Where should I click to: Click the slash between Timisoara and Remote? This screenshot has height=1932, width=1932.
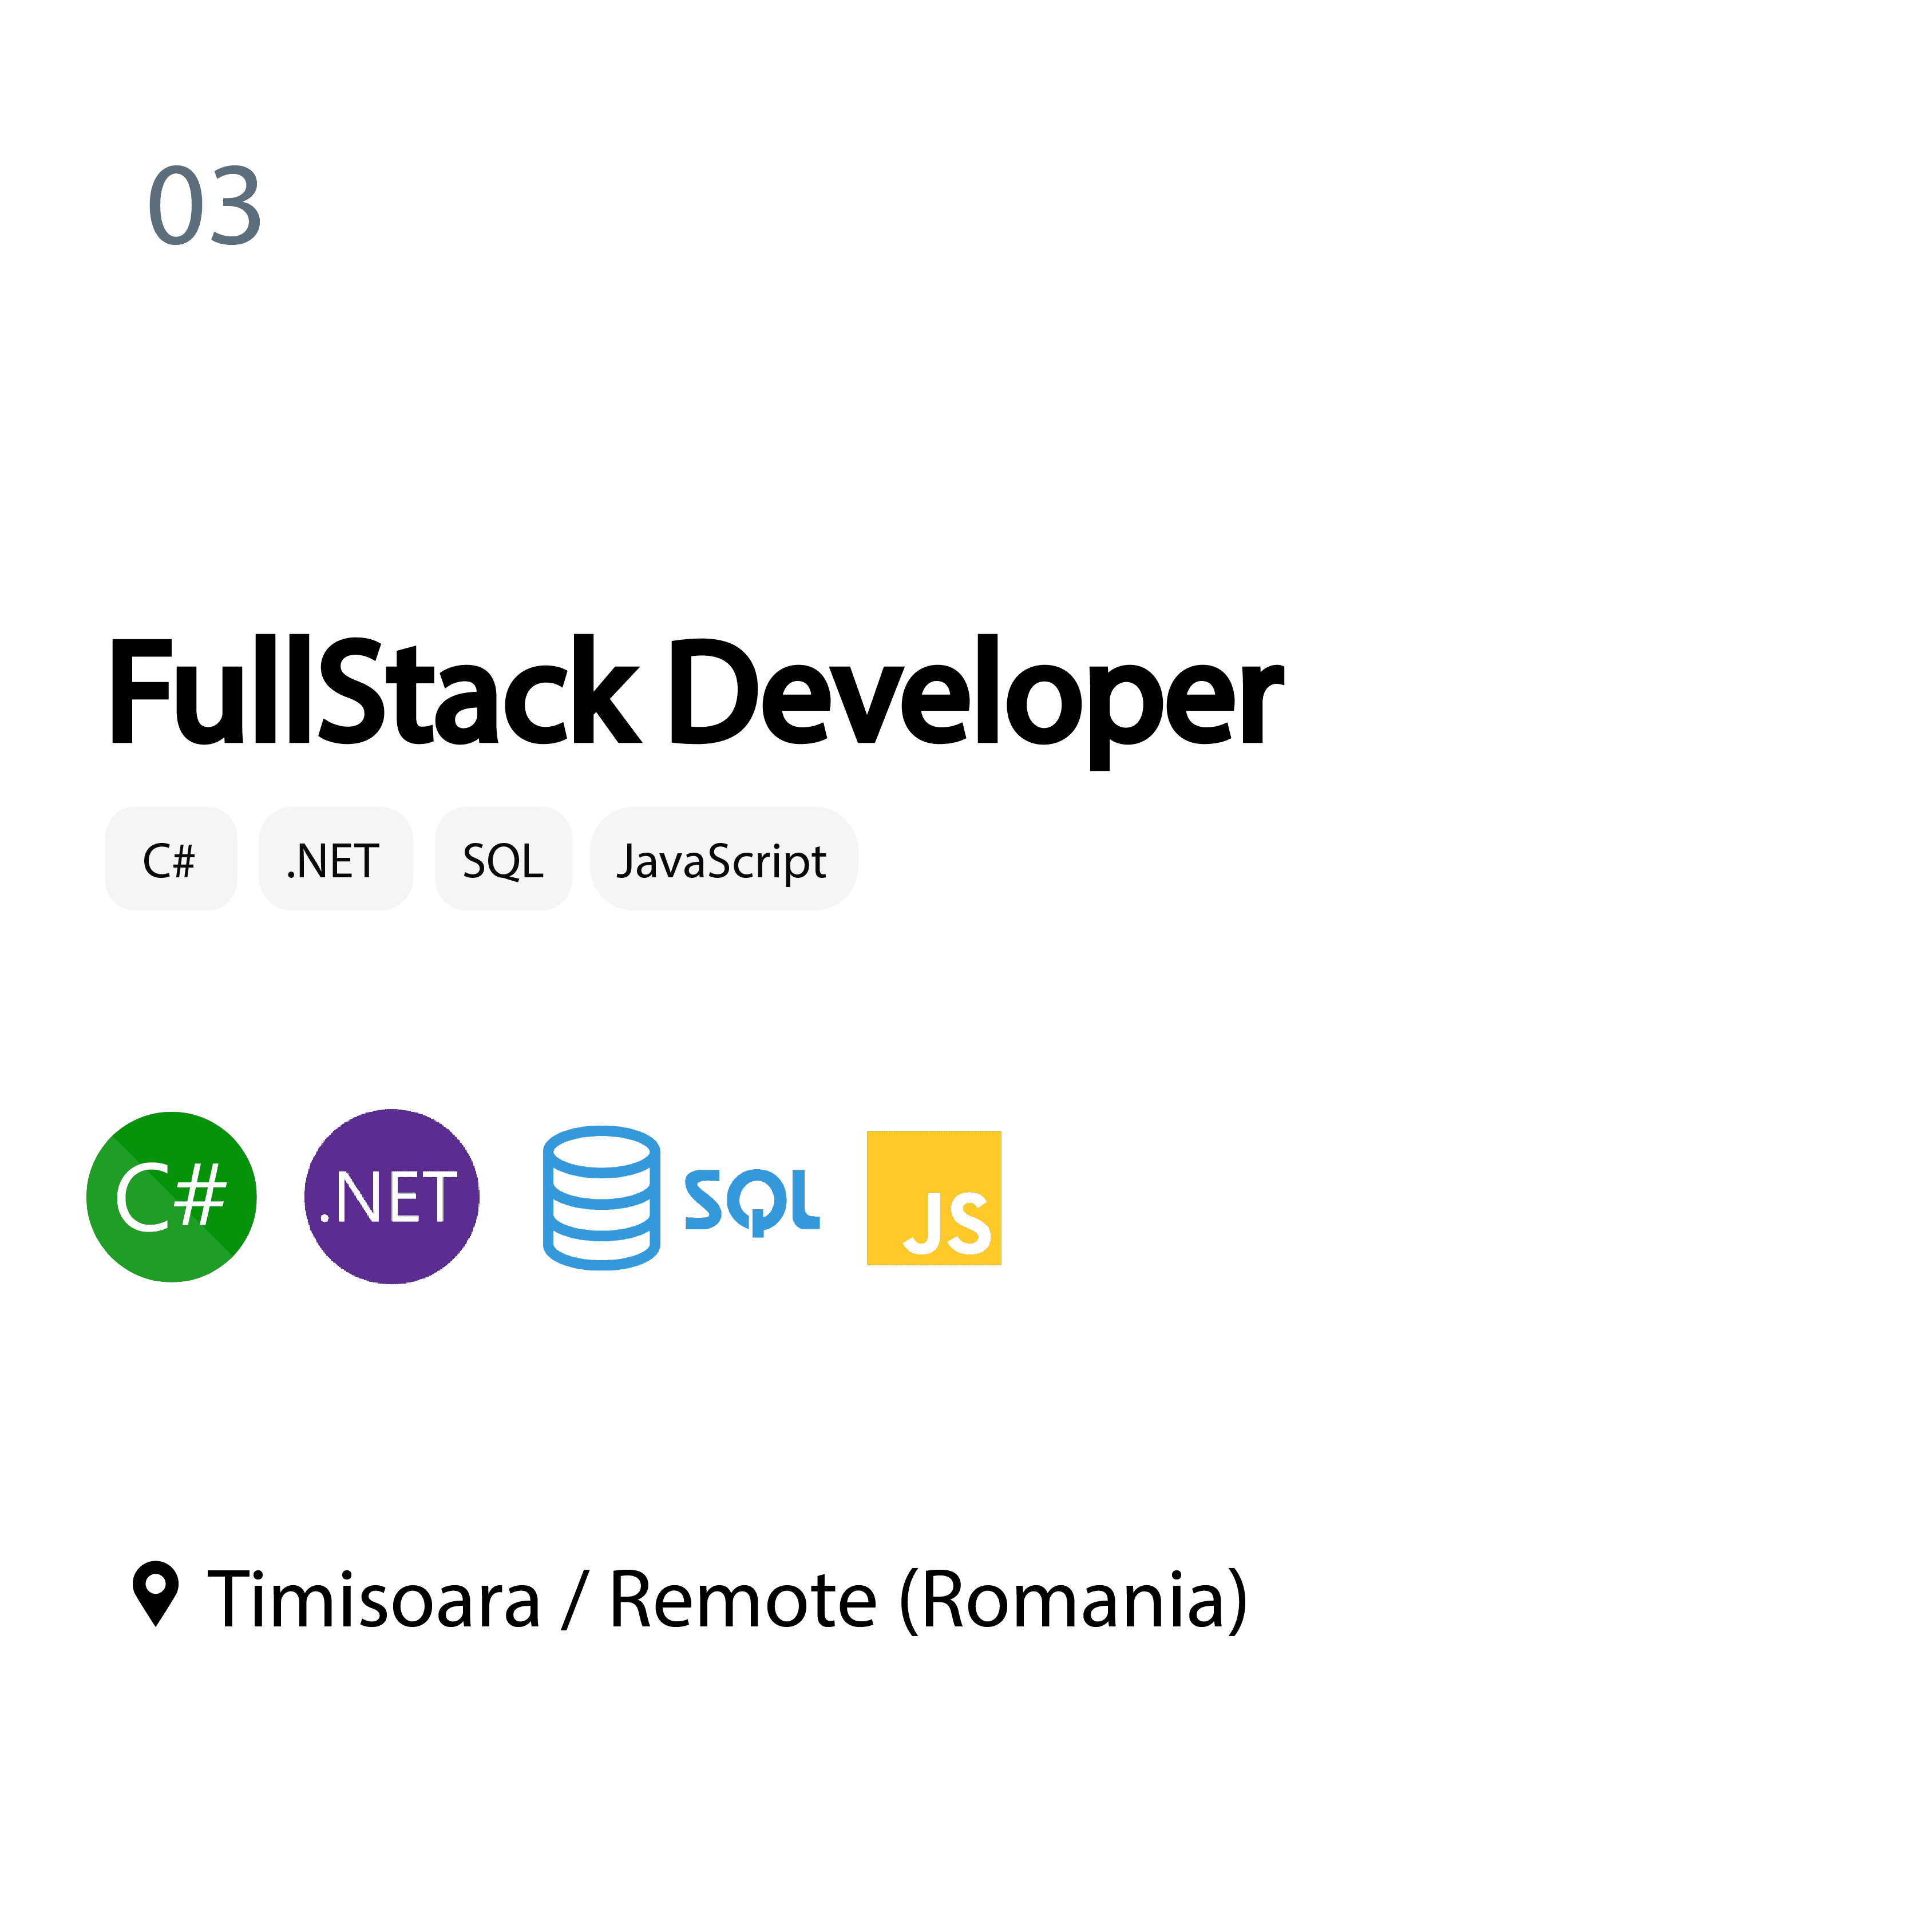[573, 1600]
